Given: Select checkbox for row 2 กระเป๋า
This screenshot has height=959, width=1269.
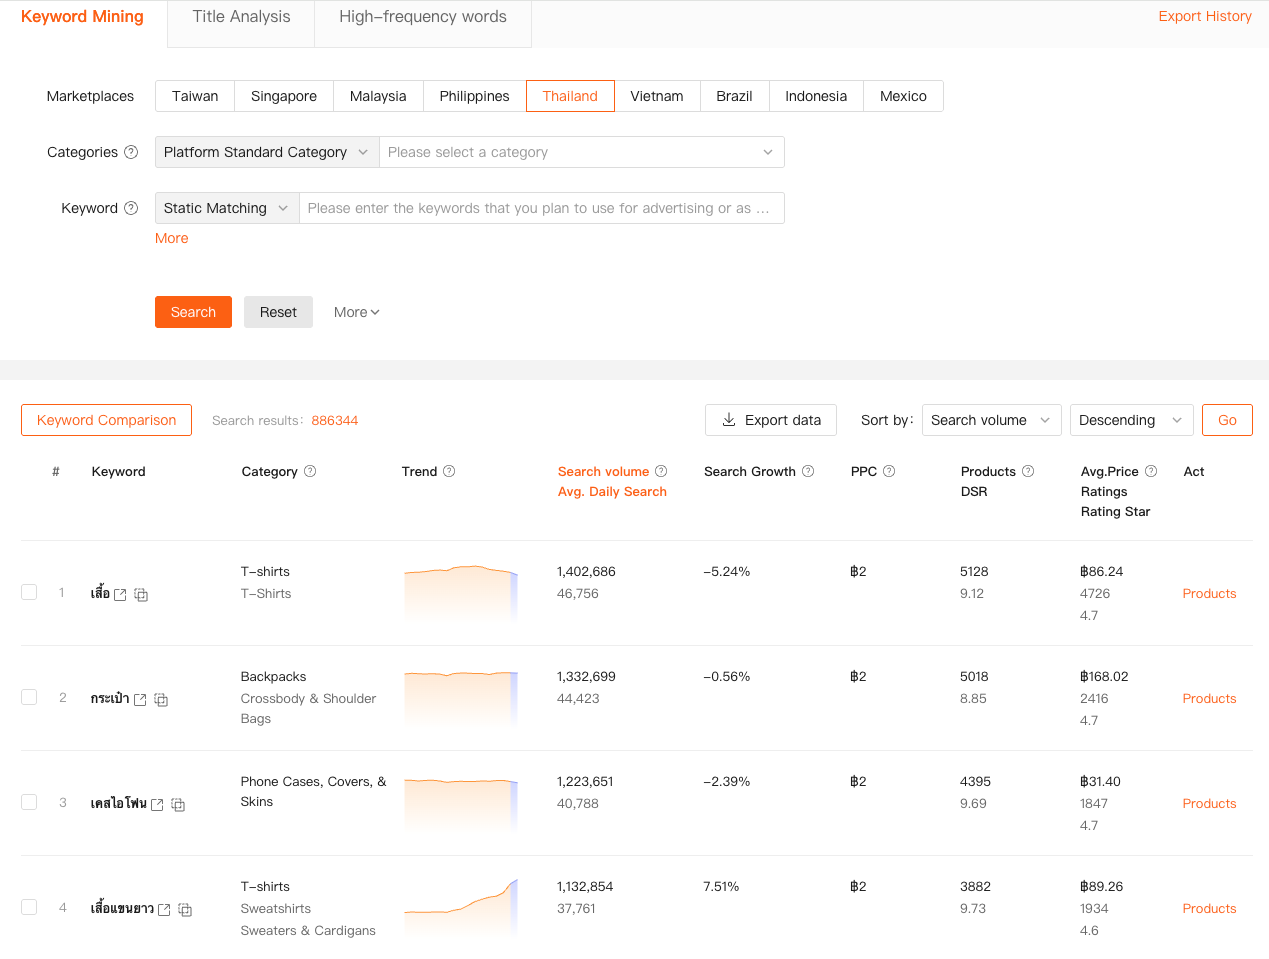Looking at the screenshot, I should (x=29, y=697).
